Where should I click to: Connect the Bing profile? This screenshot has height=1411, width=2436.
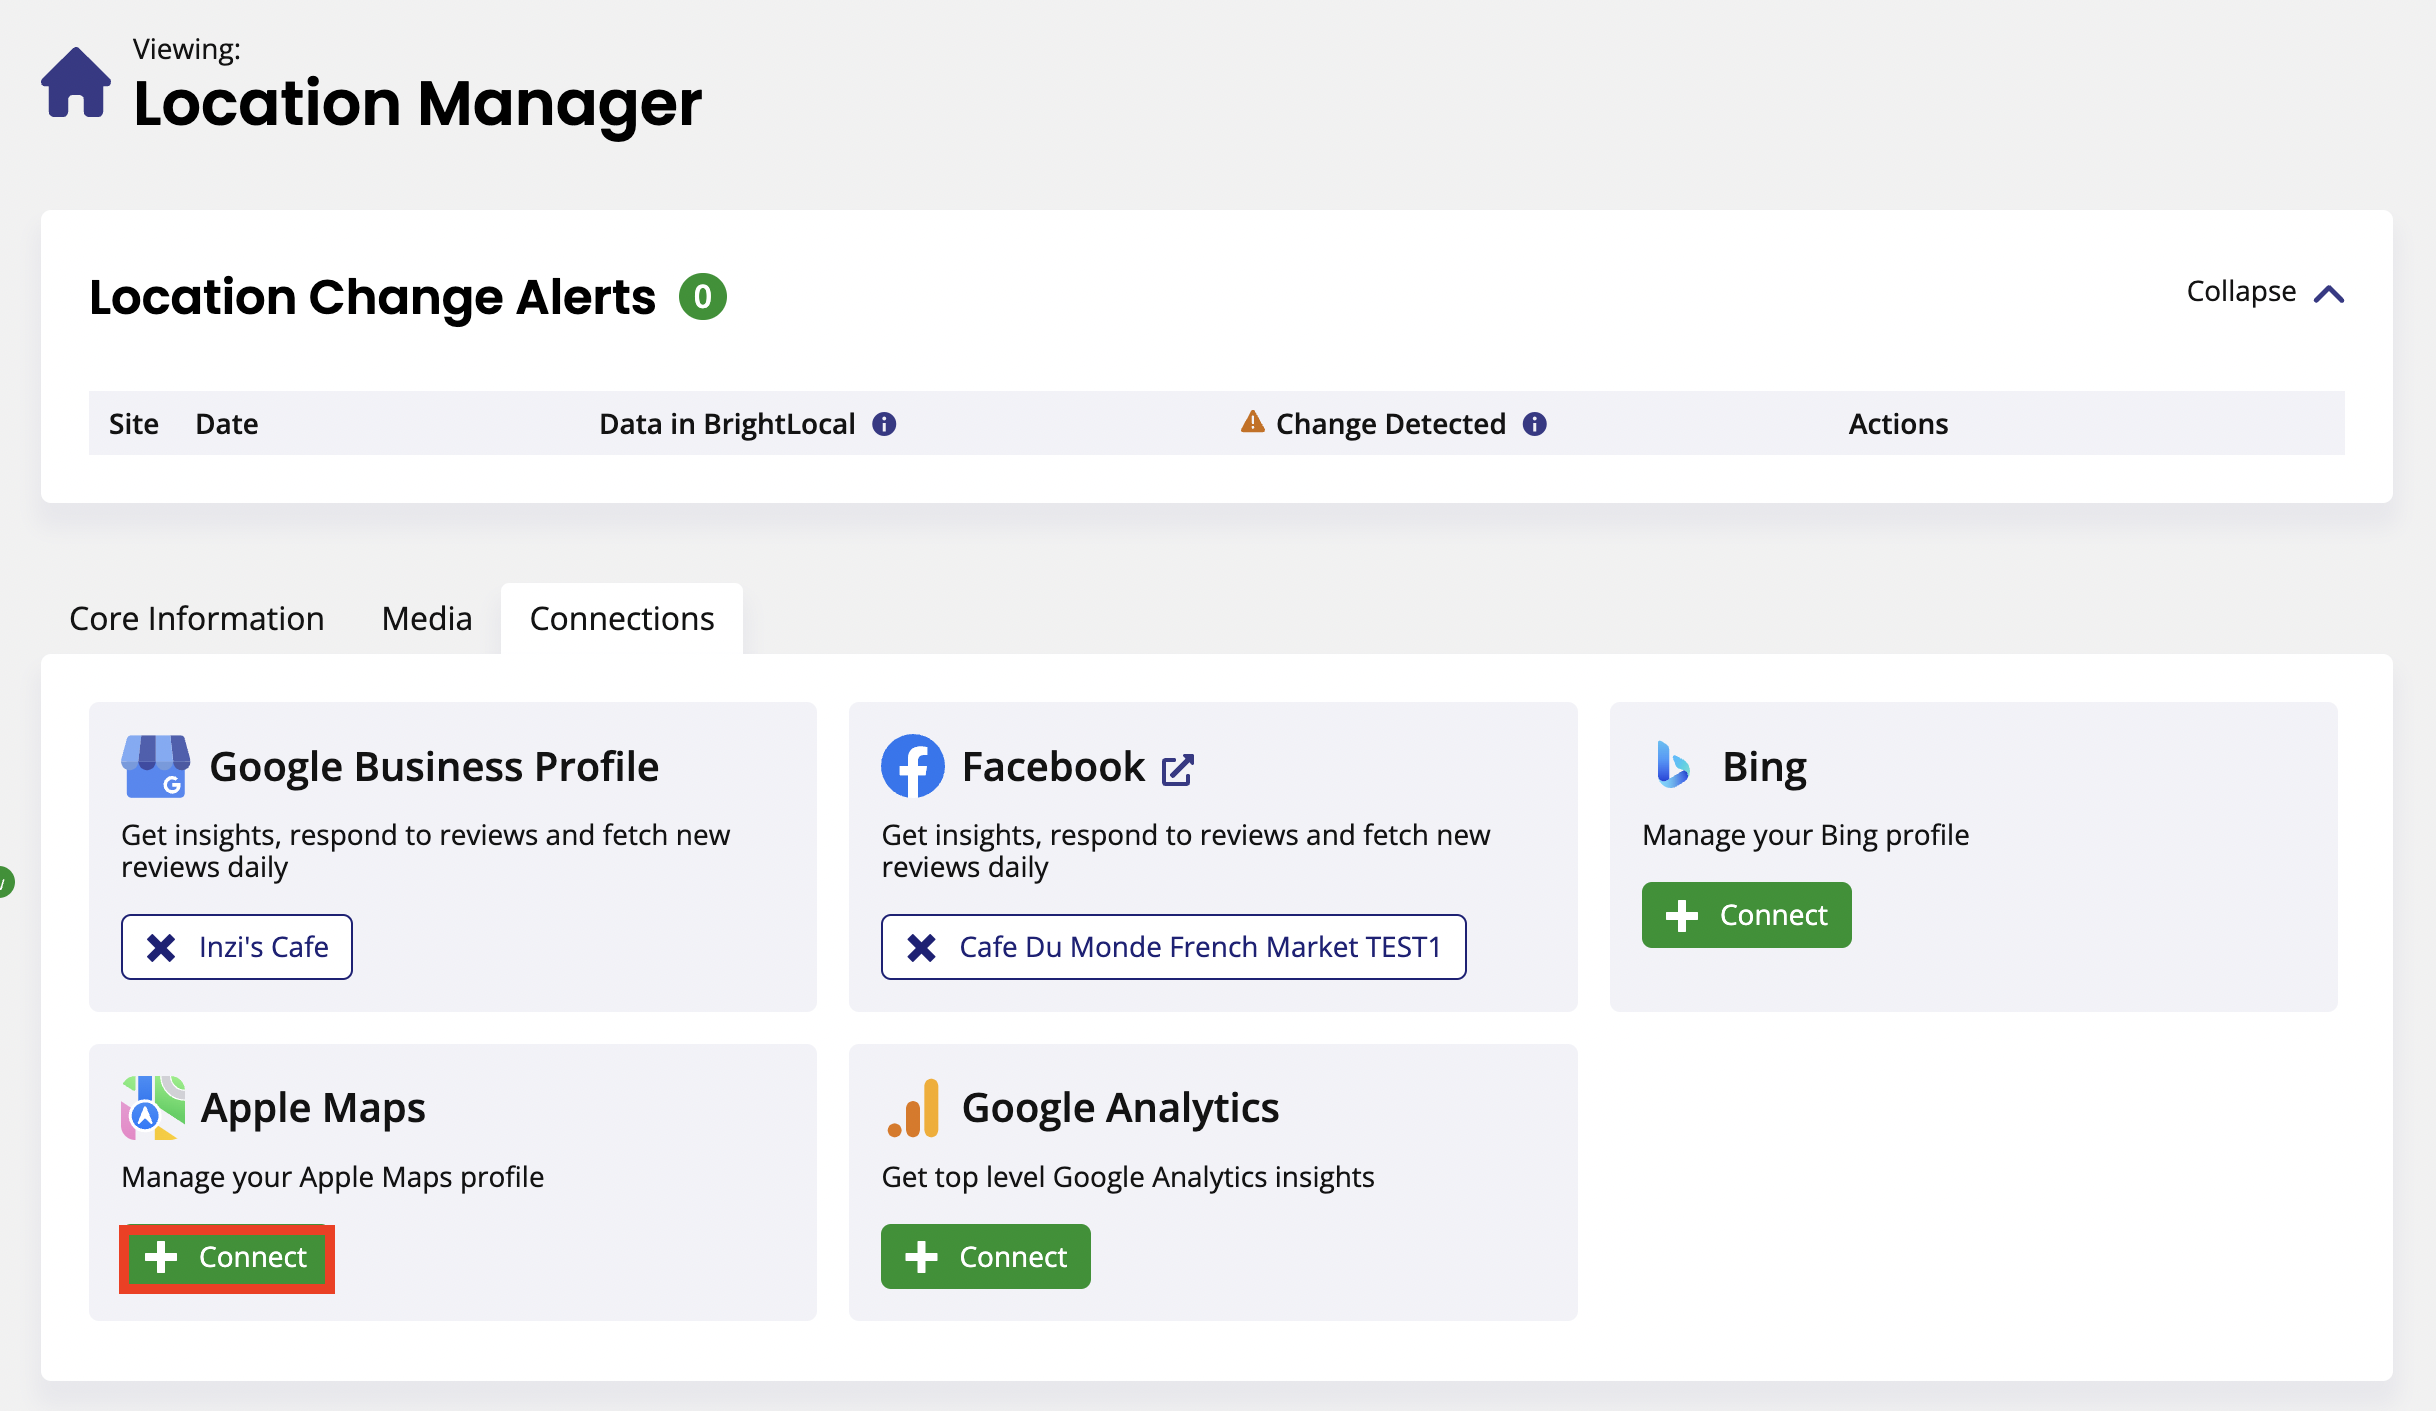coord(1746,915)
